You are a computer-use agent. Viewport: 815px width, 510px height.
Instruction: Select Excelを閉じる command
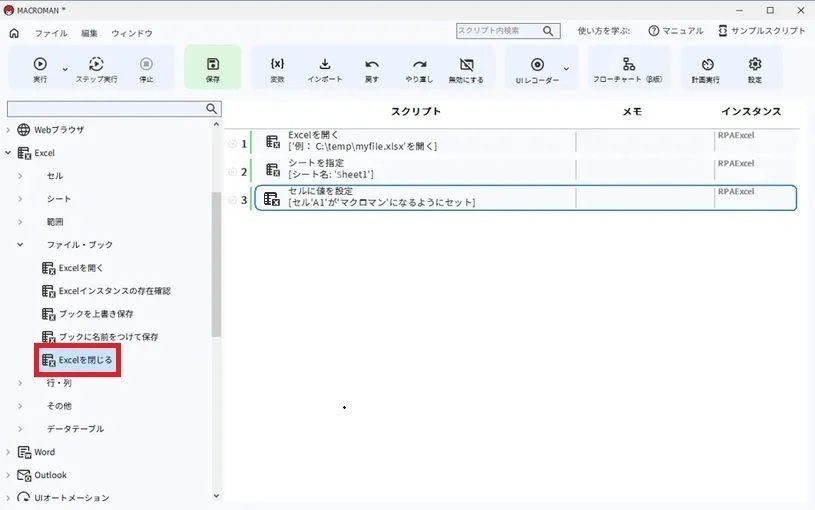77,360
